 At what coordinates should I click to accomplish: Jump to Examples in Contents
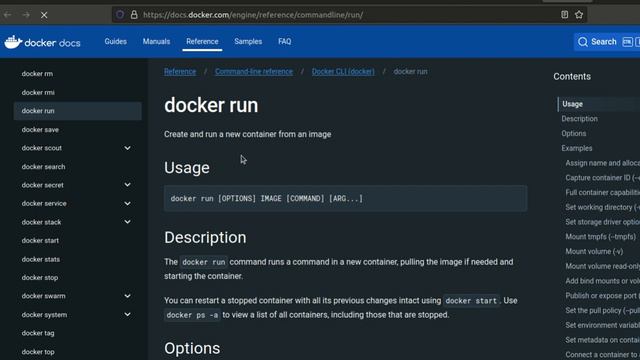click(576, 148)
